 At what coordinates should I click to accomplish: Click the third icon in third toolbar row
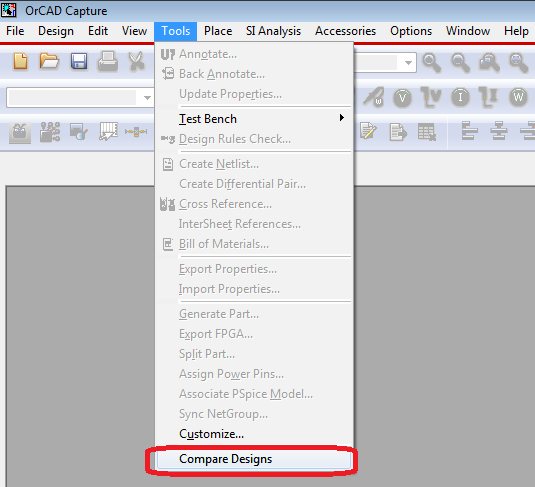tap(79, 132)
